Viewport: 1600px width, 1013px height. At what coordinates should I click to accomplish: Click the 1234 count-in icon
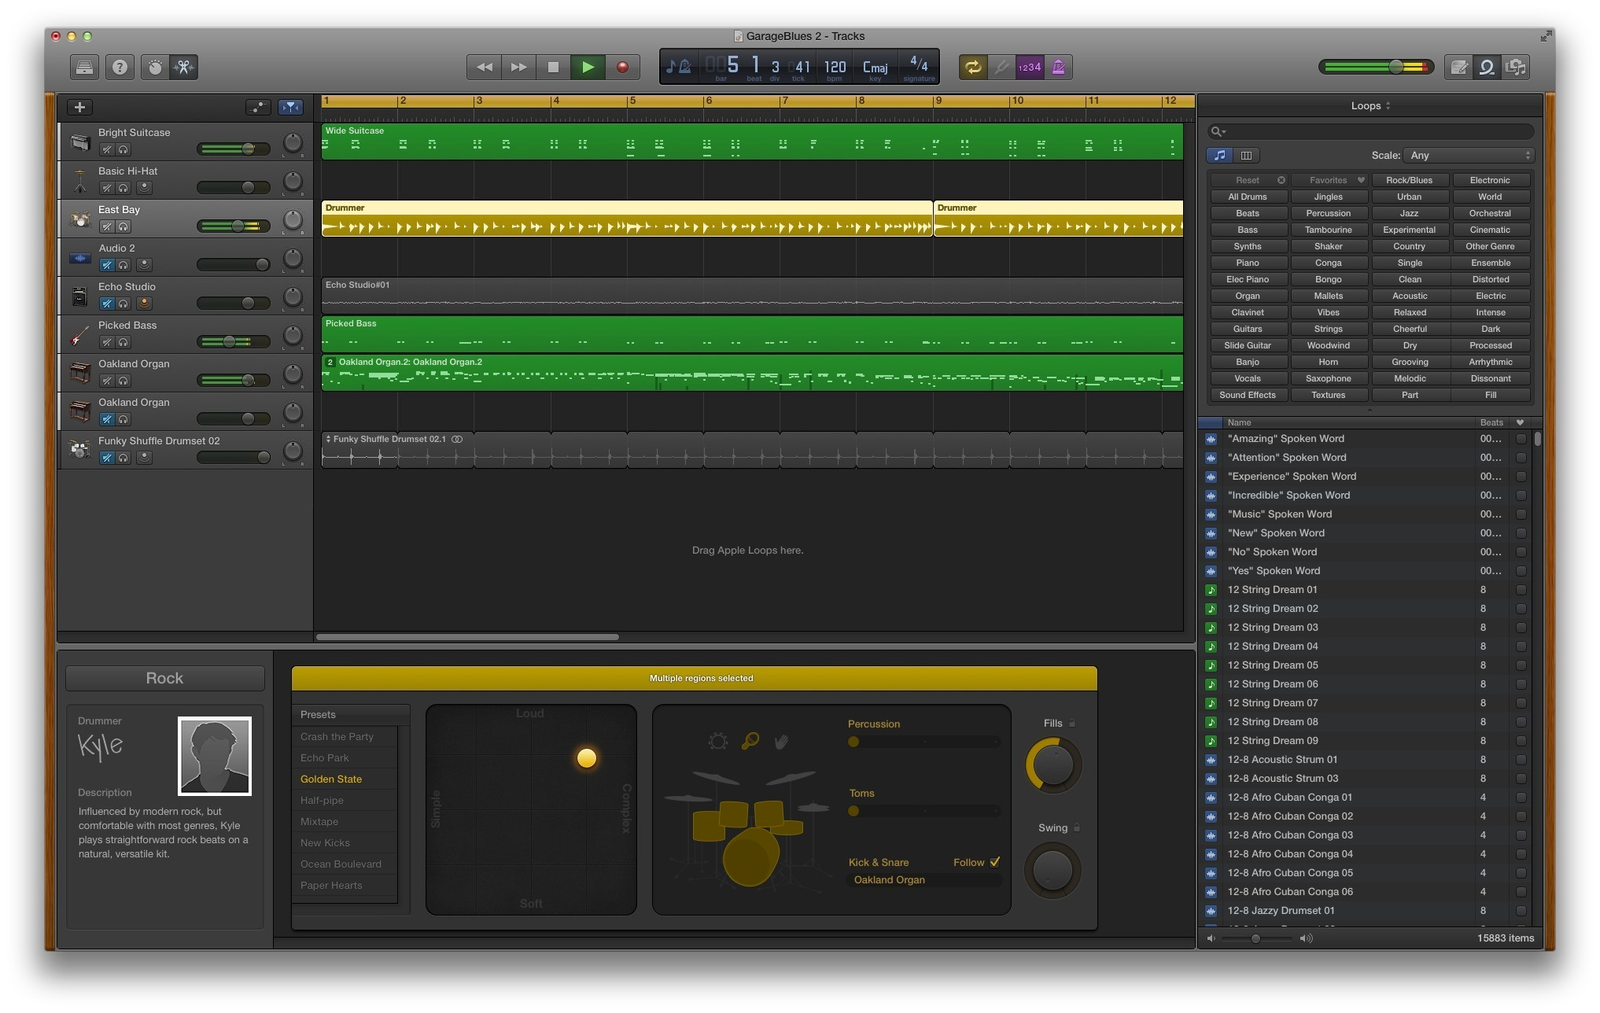click(1029, 67)
